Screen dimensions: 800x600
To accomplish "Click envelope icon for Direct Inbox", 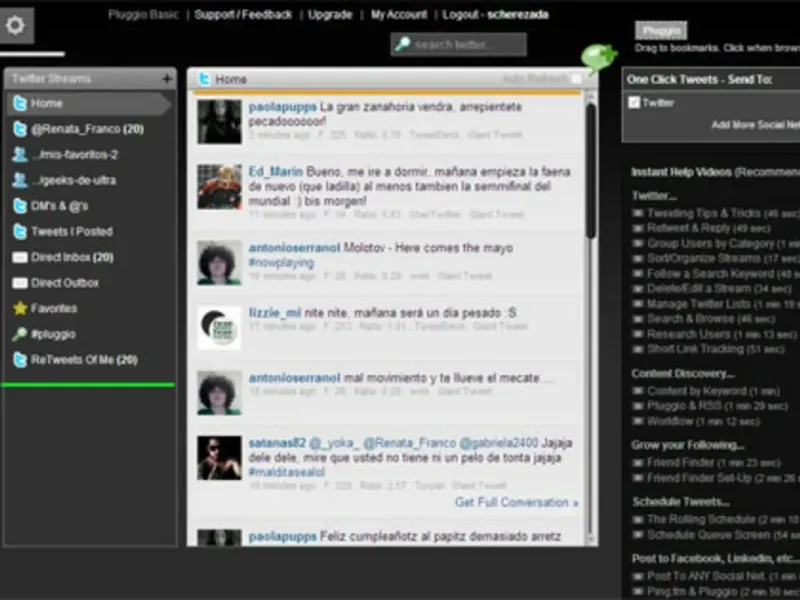I will (20, 257).
